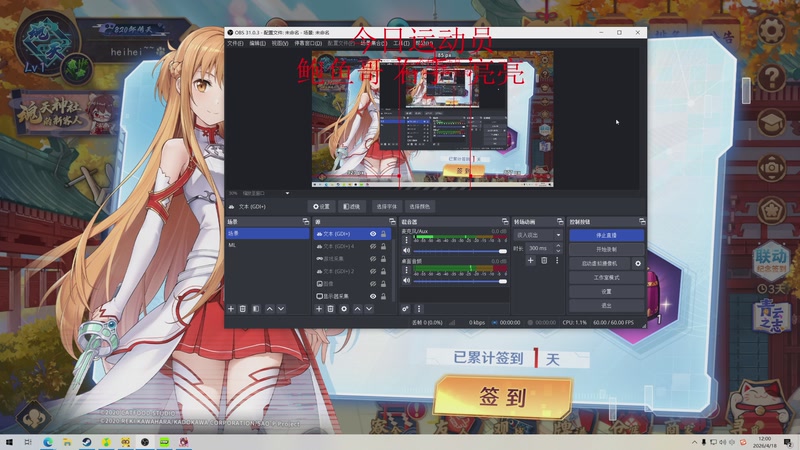Mute the 麦克风/Aux speaker icon
Screen dimensions: 800x450
(406, 251)
